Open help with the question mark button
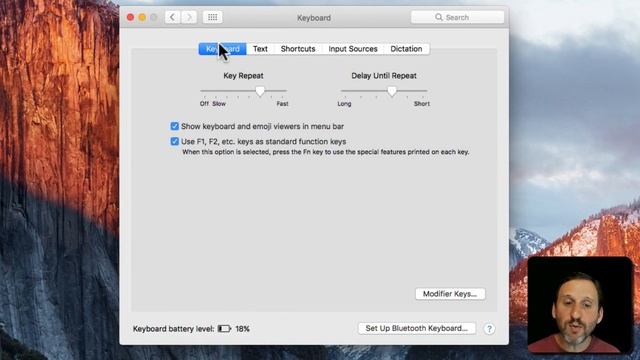Screen dimensions: 640x360 [489, 329]
